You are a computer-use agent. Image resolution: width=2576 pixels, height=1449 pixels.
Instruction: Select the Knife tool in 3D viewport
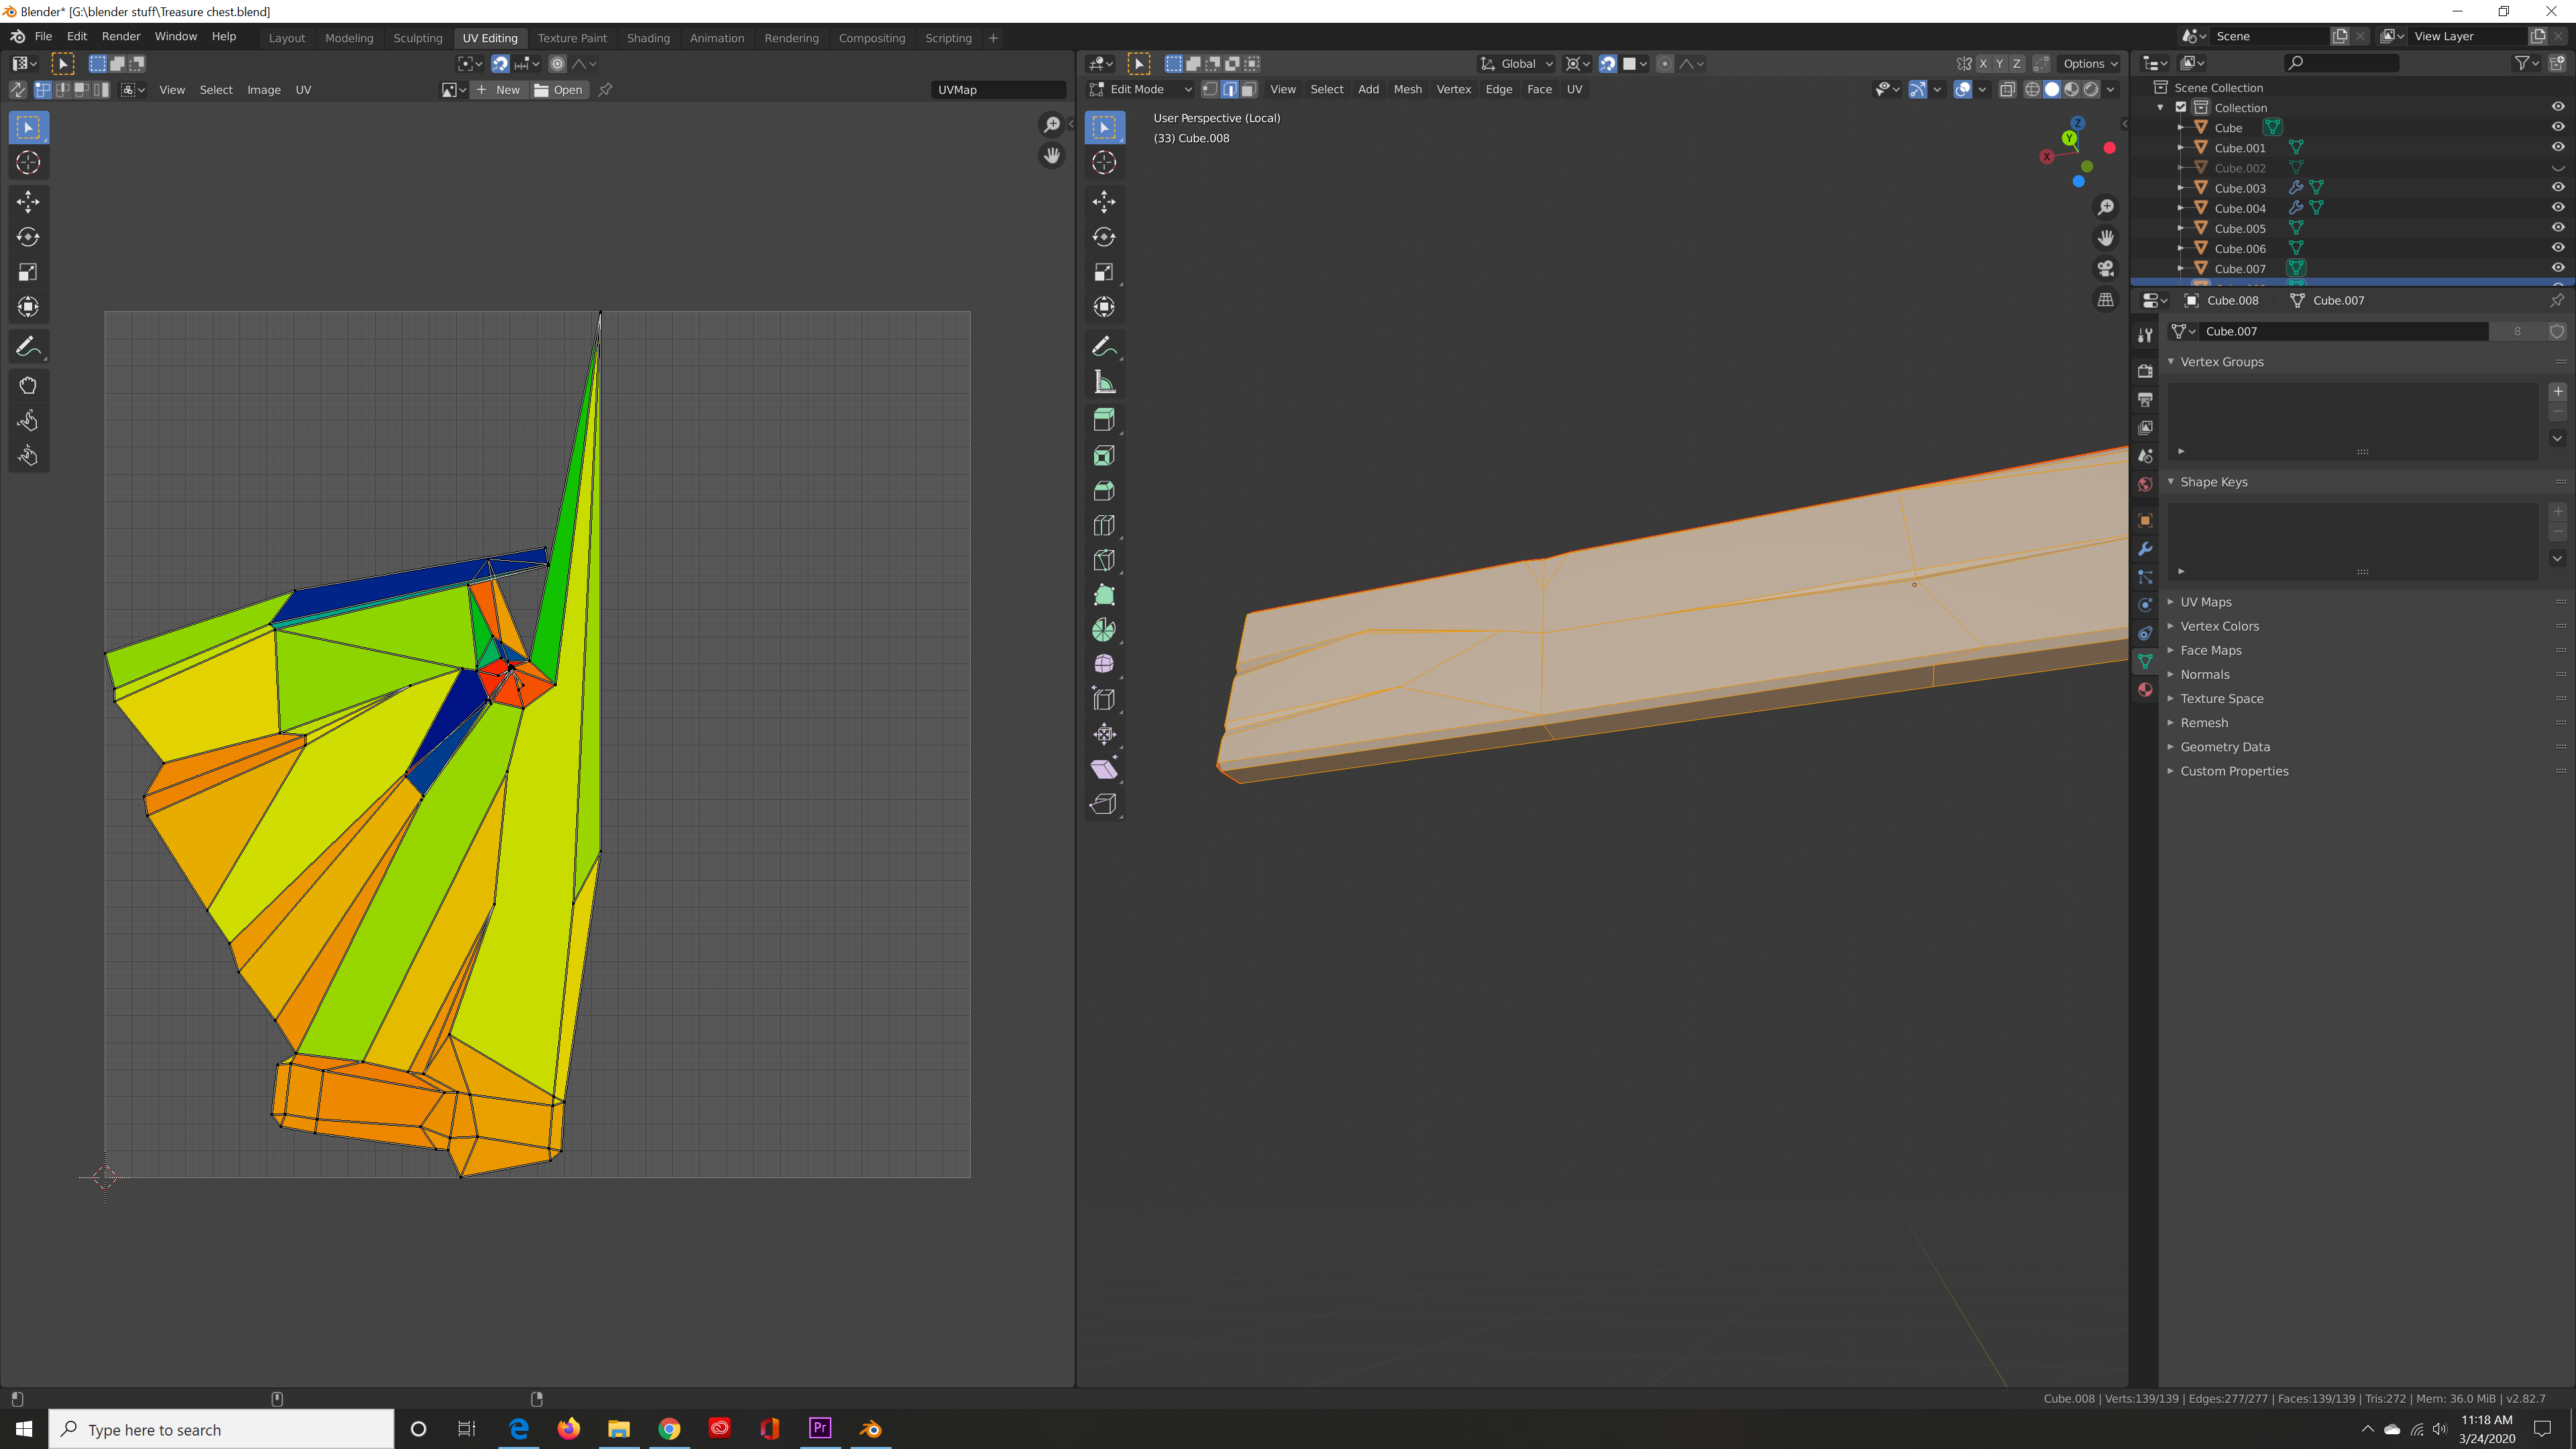1103,561
